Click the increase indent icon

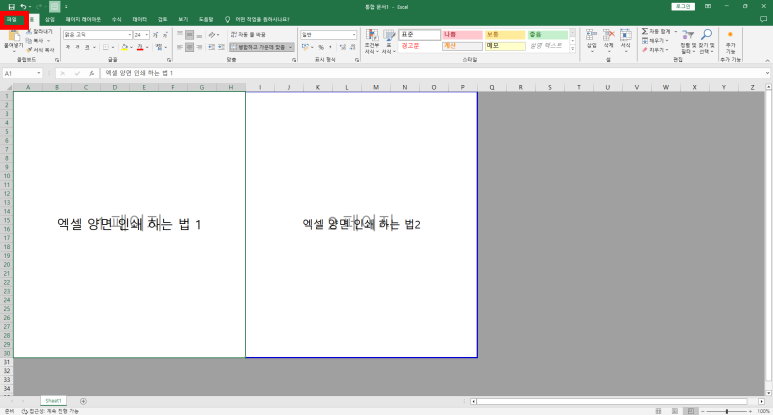coord(221,47)
